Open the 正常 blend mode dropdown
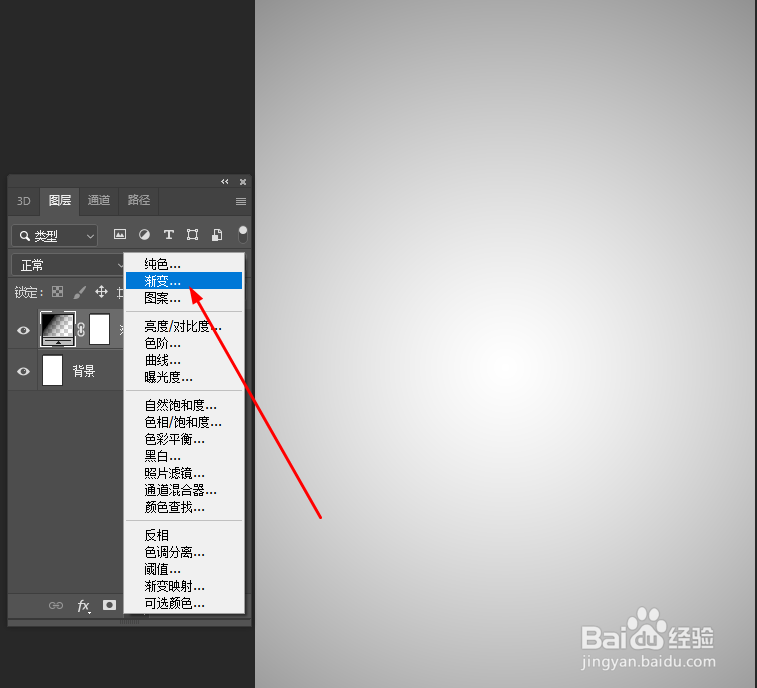This screenshot has width=757, height=688. pyautogui.click(x=68, y=265)
